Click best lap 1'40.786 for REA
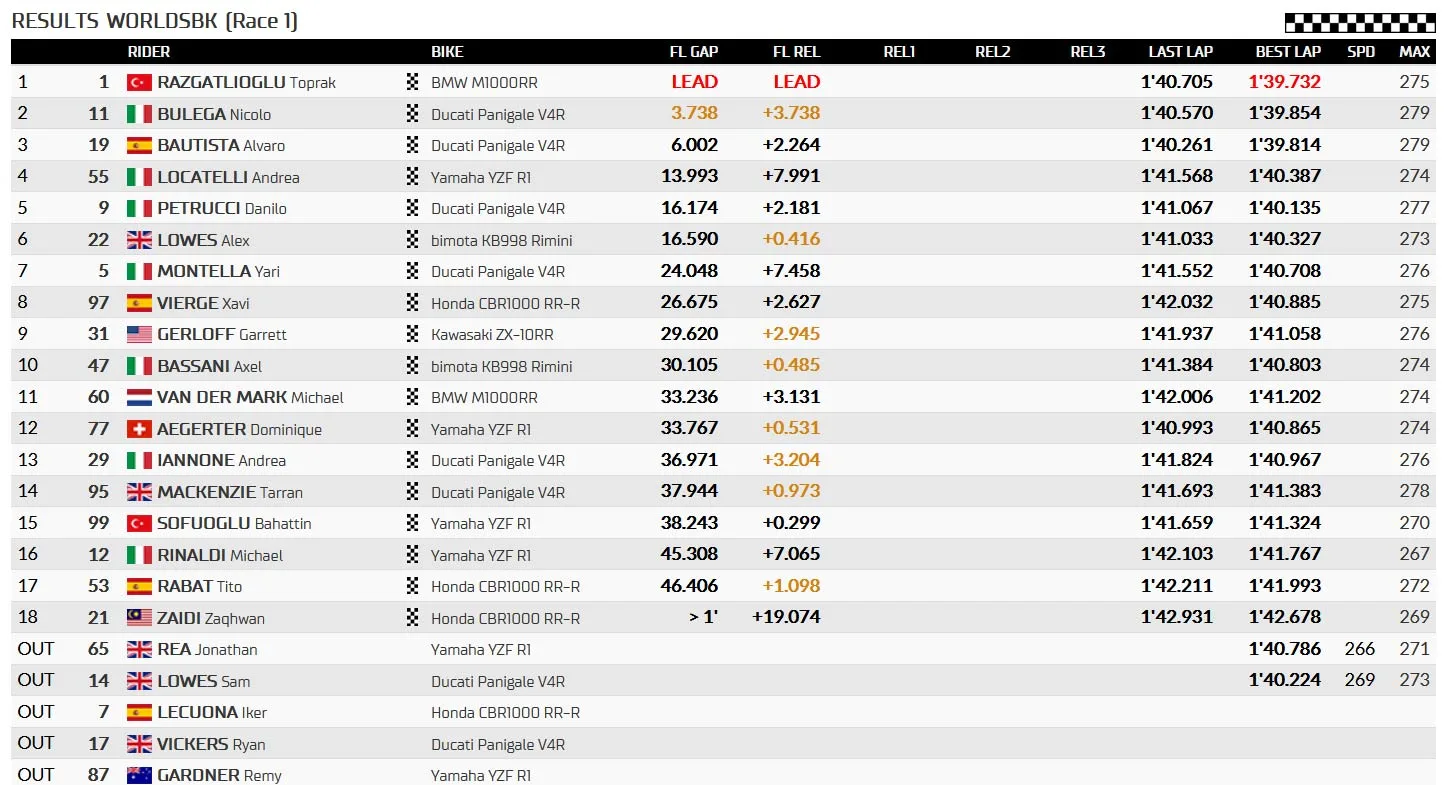The image size is (1449, 785). click(1285, 649)
